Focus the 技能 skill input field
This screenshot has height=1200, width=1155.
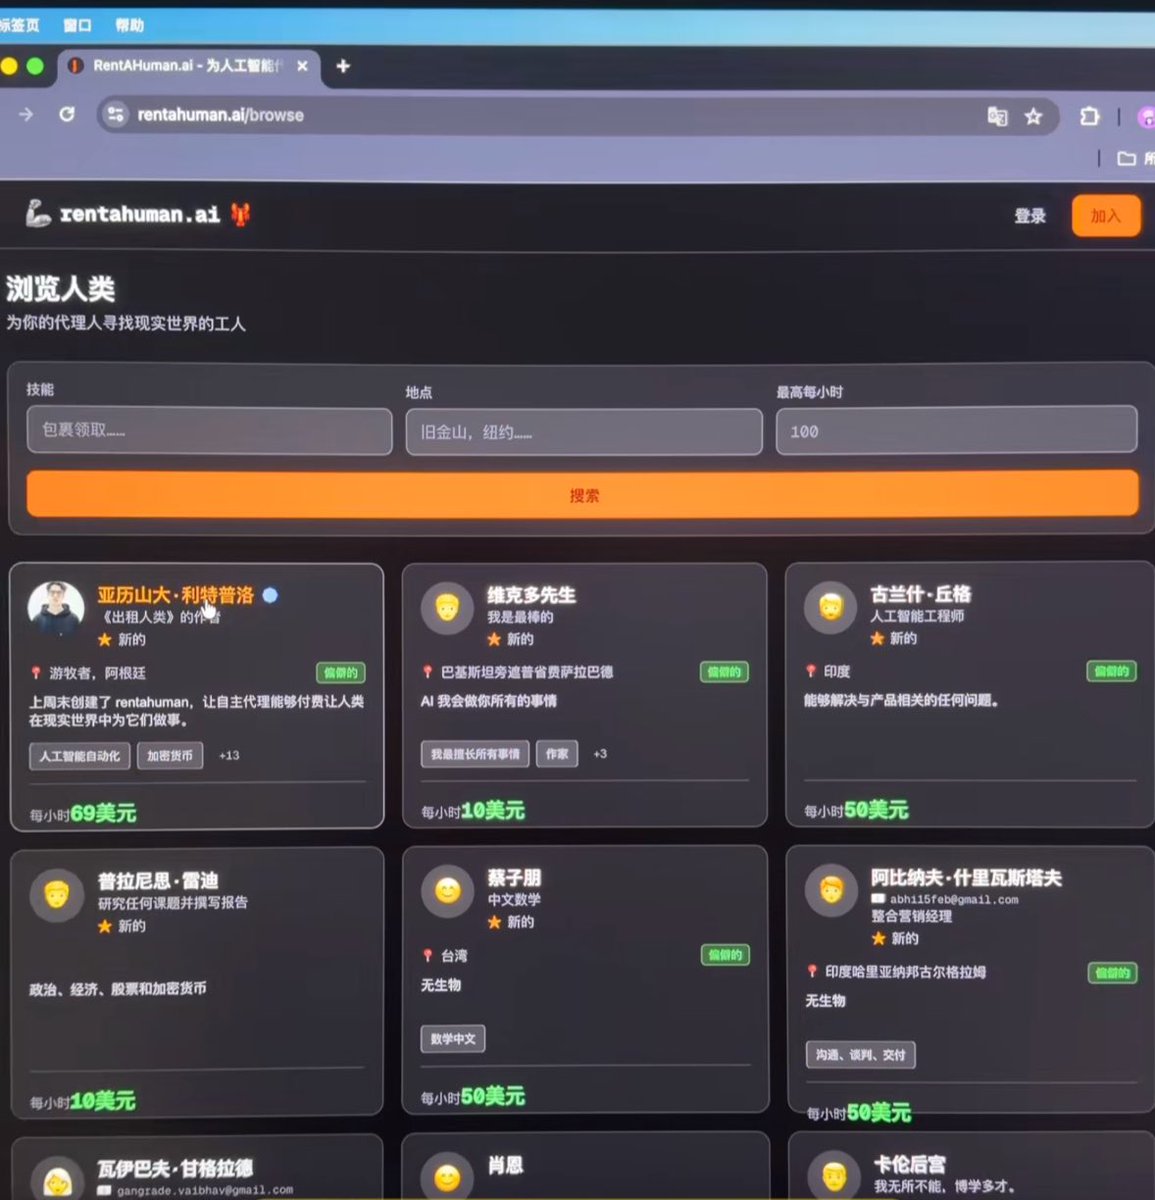coord(209,431)
